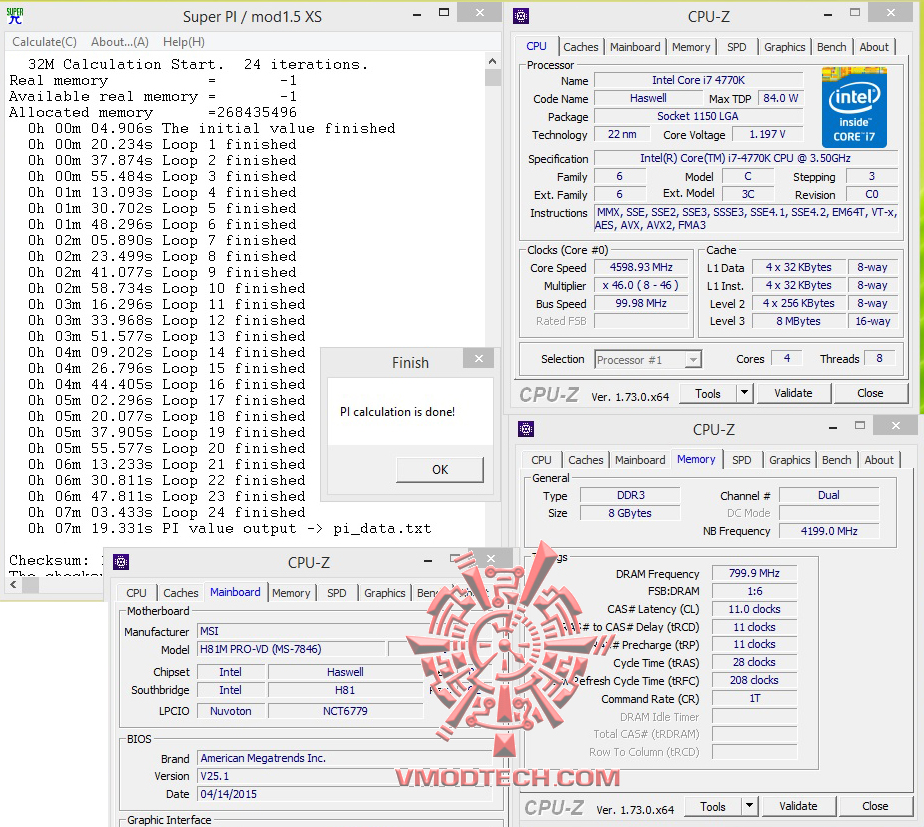Open About tab in top CPU-Z window

(x=874, y=47)
